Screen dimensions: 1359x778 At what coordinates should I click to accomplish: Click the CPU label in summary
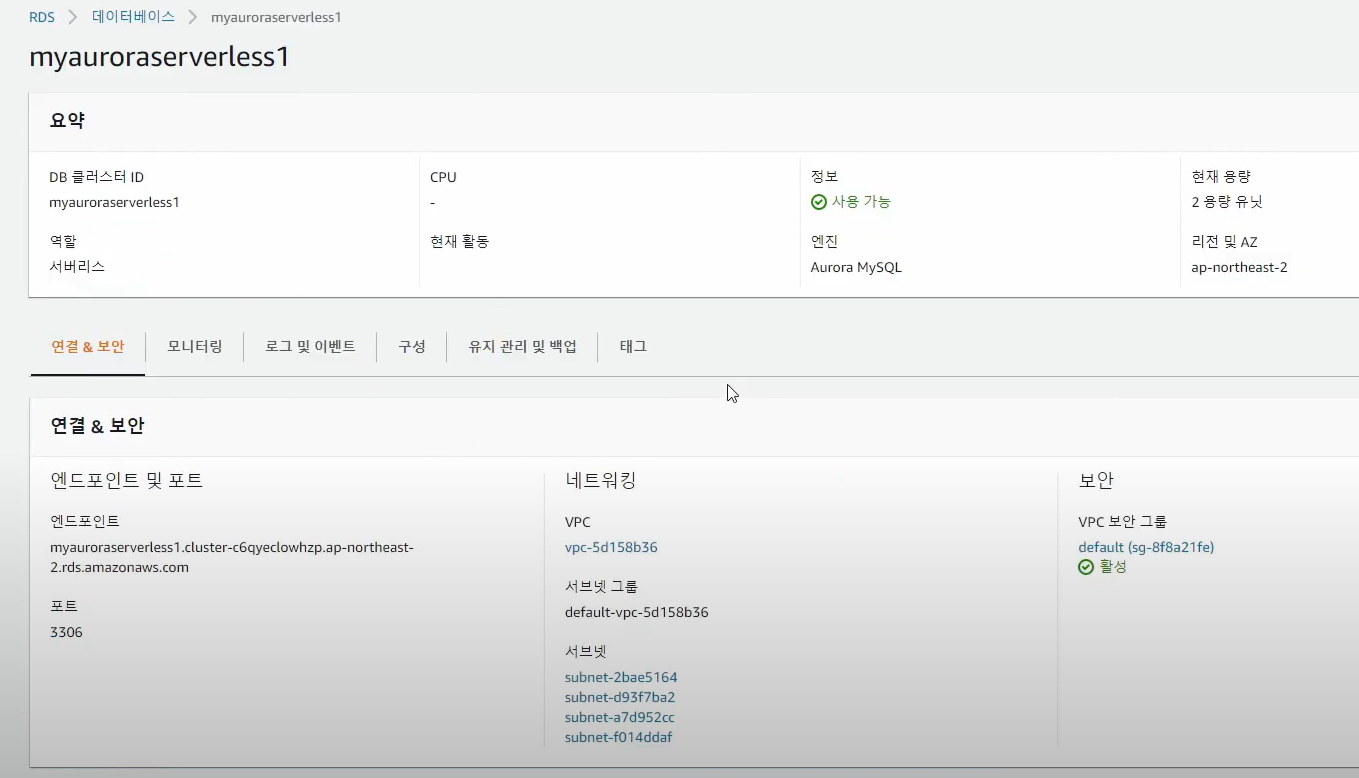point(443,177)
